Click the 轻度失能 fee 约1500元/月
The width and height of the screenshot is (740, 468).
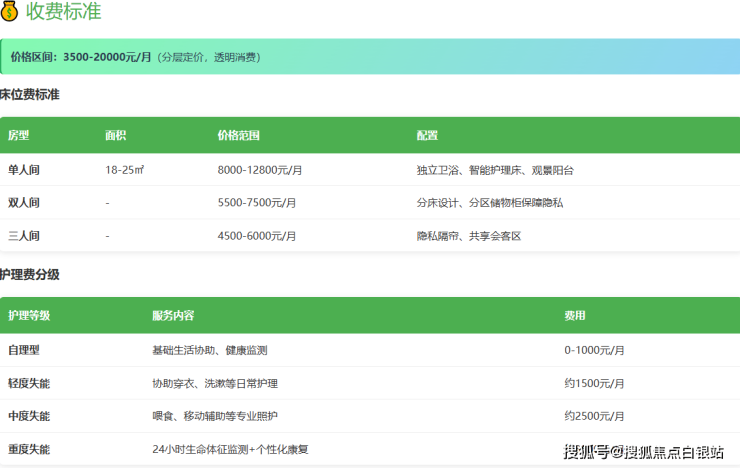coord(594,383)
